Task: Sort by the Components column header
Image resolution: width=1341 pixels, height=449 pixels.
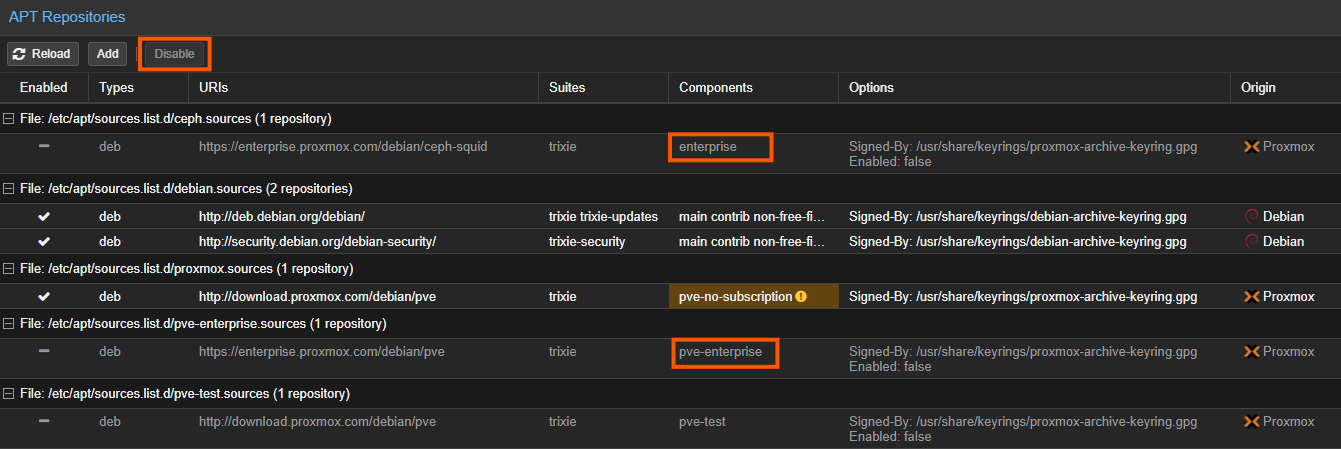Action: (x=715, y=88)
